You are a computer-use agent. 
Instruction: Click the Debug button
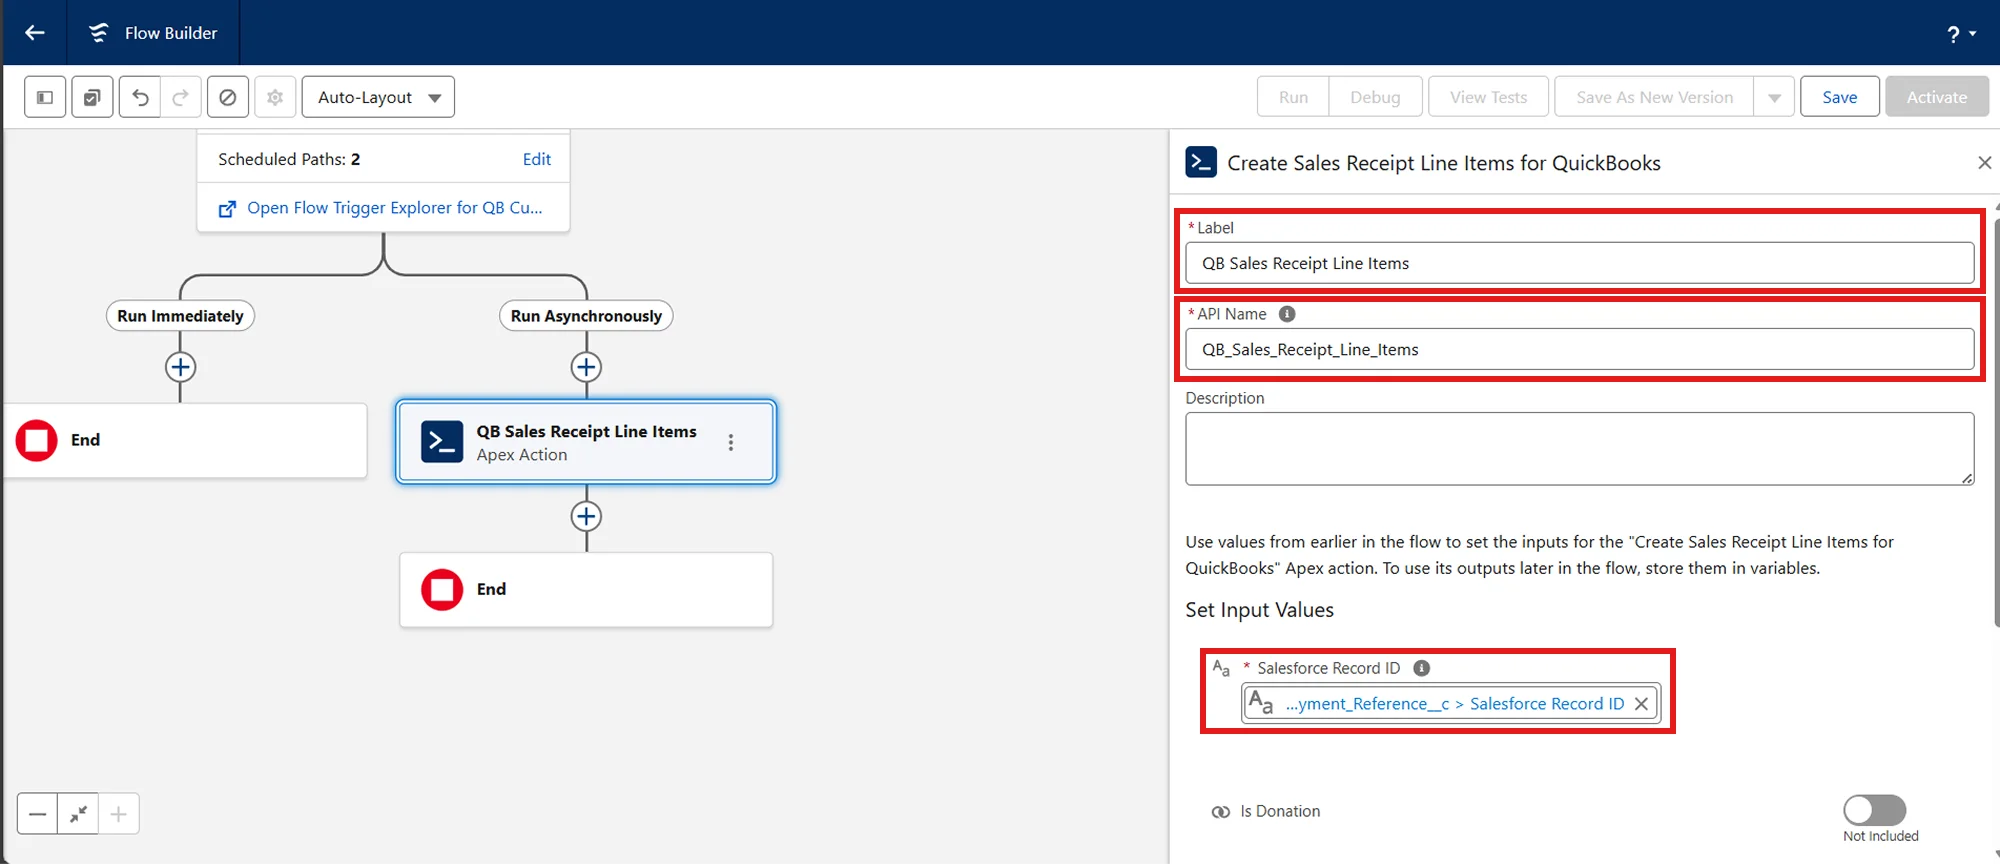[x=1375, y=97]
